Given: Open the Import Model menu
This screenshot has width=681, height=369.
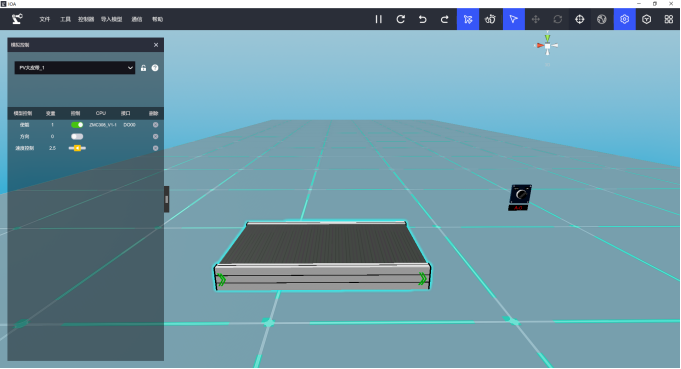Looking at the screenshot, I should tap(112, 19).
